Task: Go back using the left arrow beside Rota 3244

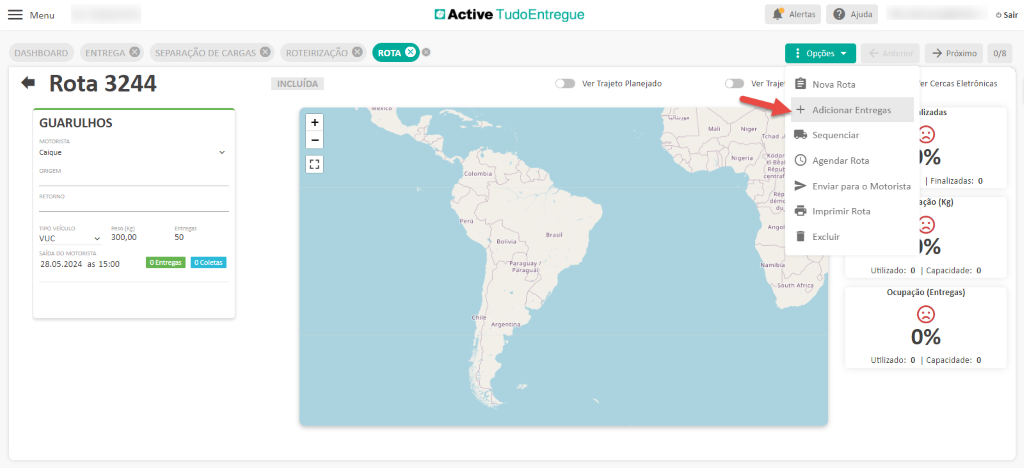Action: (28, 83)
